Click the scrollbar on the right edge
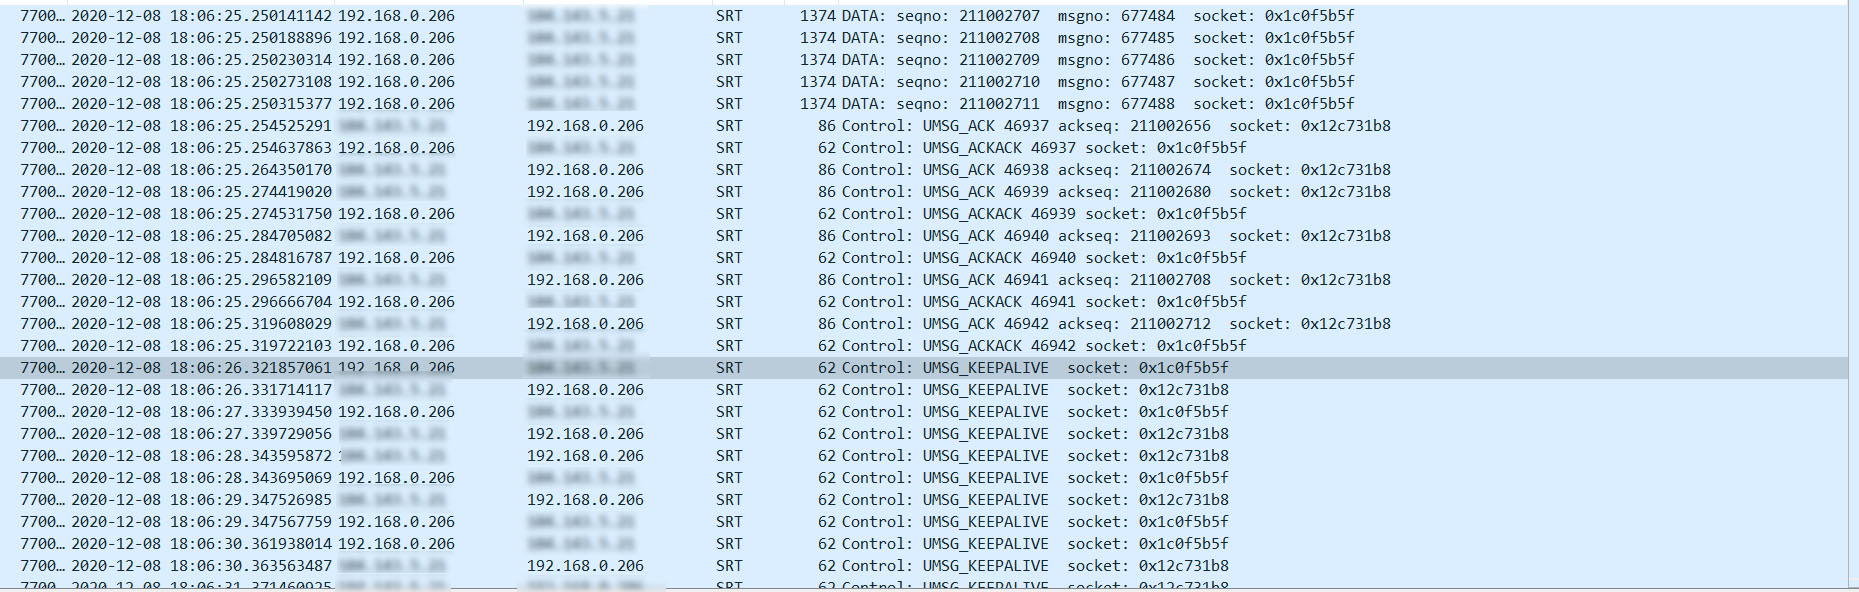1859x592 pixels. pyautogui.click(x=1851, y=296)
